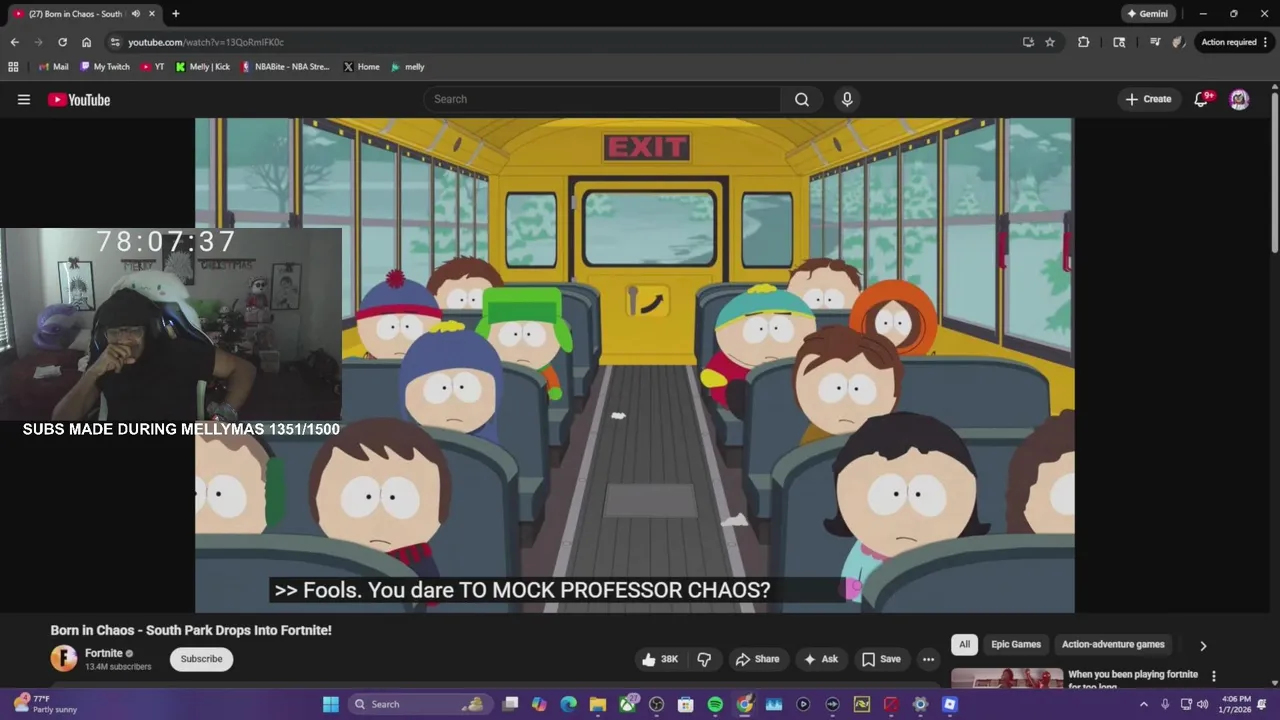The image size is (1280, 720).
Task: Open options for the recommended video "When you been playing fortnite"
Action: pos(1214,676)
